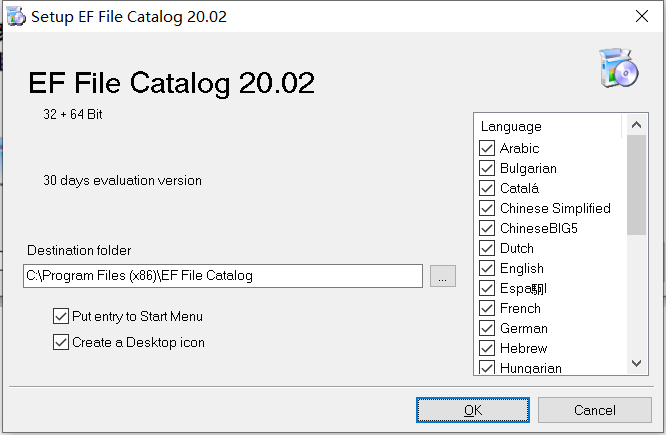
Task: Close the setup window
Action: tap(642, 16)
